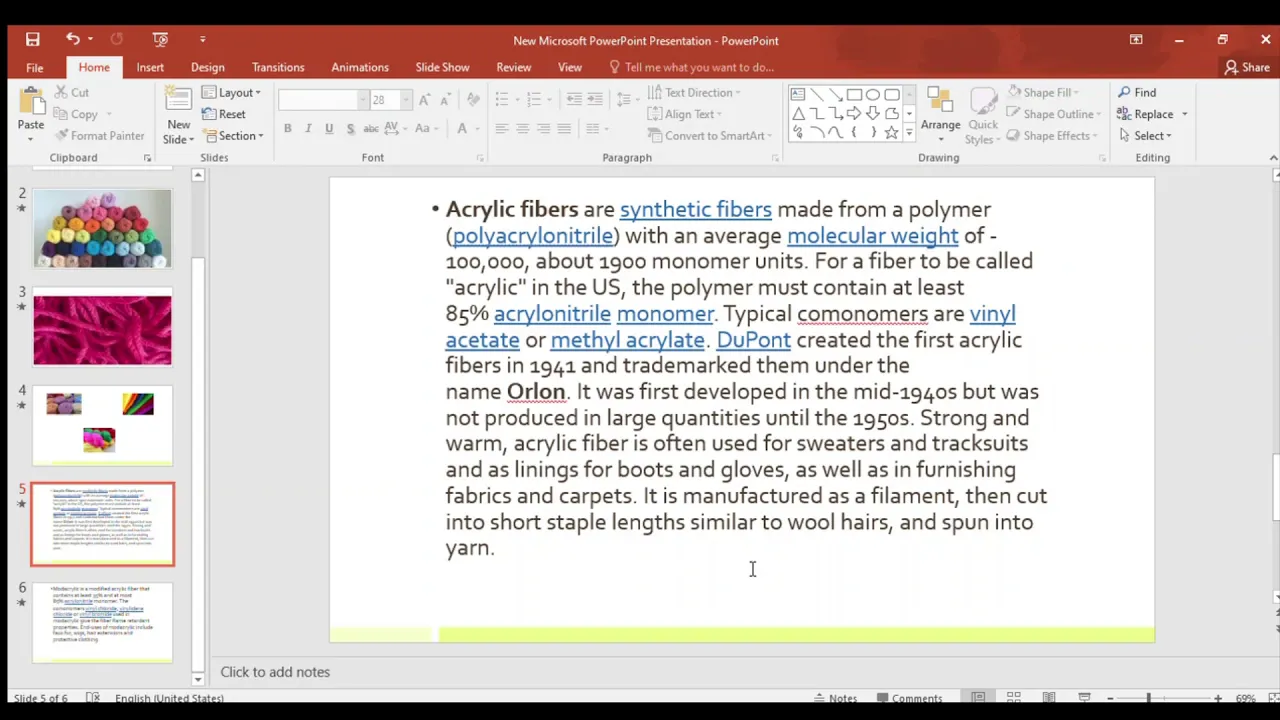1280x720 pixels.
Task: Toggle the Notes pane
Action: point(835,698)
